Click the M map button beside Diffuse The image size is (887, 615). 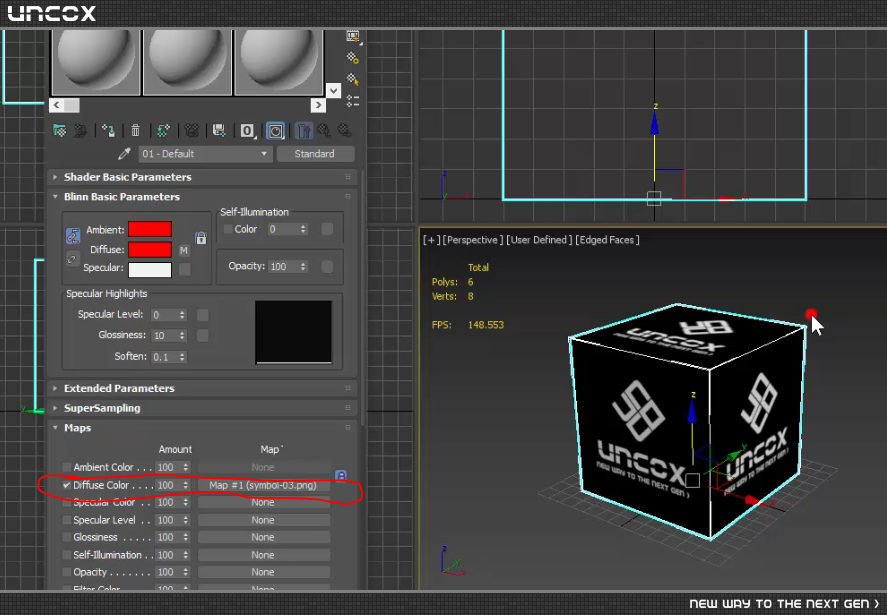184,250
